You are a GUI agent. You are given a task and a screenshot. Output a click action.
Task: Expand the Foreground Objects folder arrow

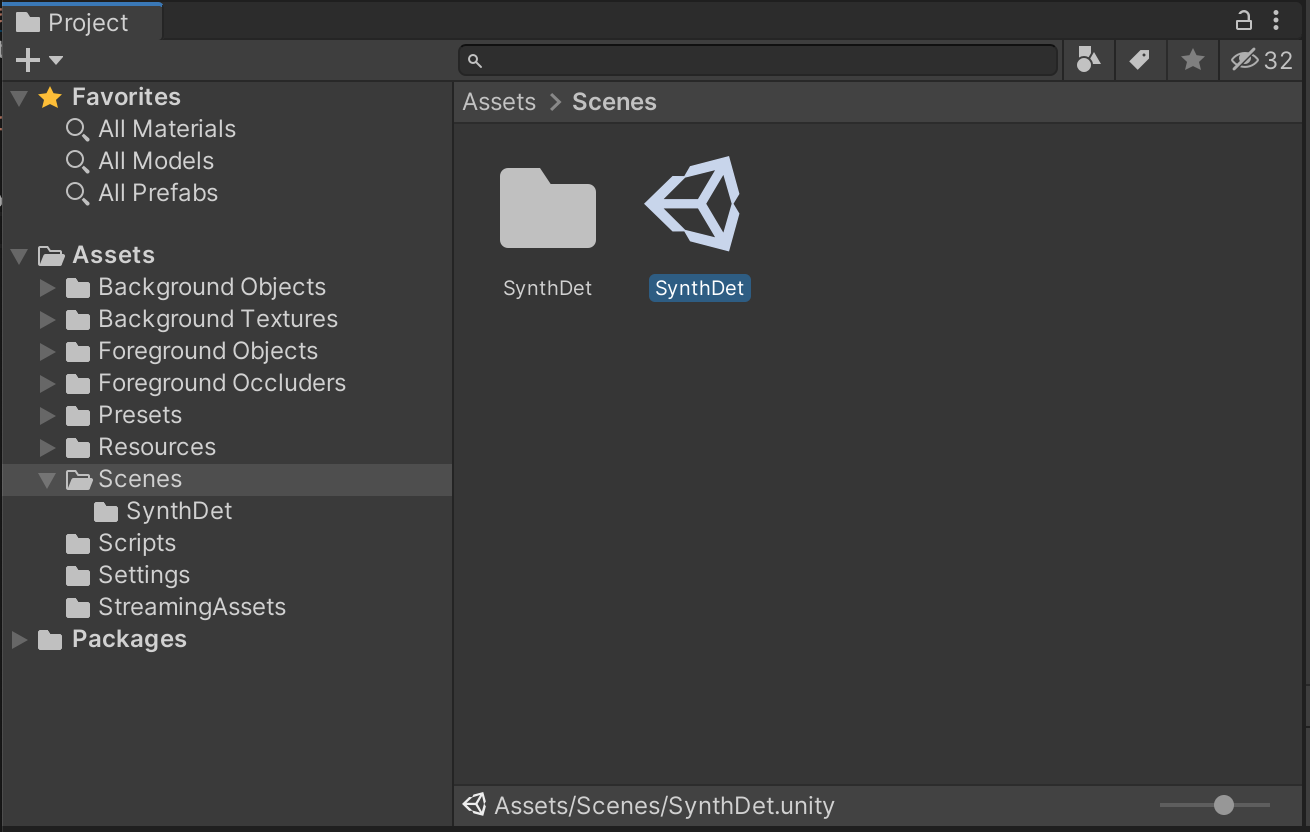(47, 352)
